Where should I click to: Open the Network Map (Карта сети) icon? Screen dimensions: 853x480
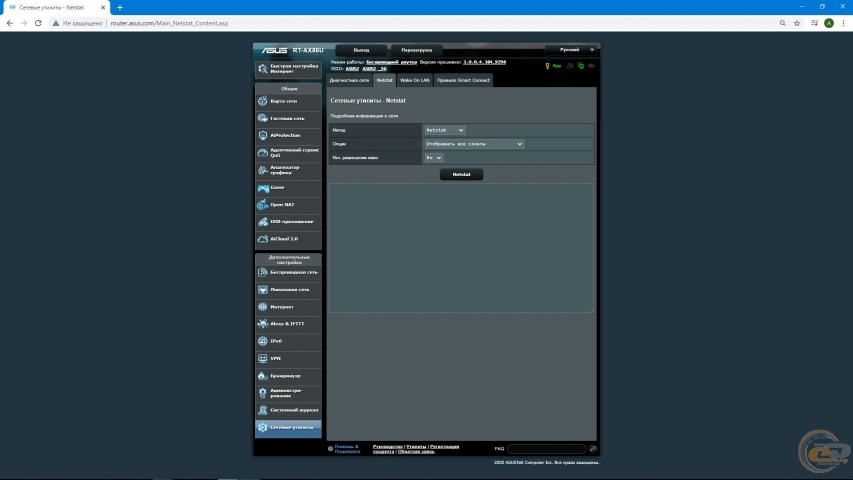pos(263,101)
